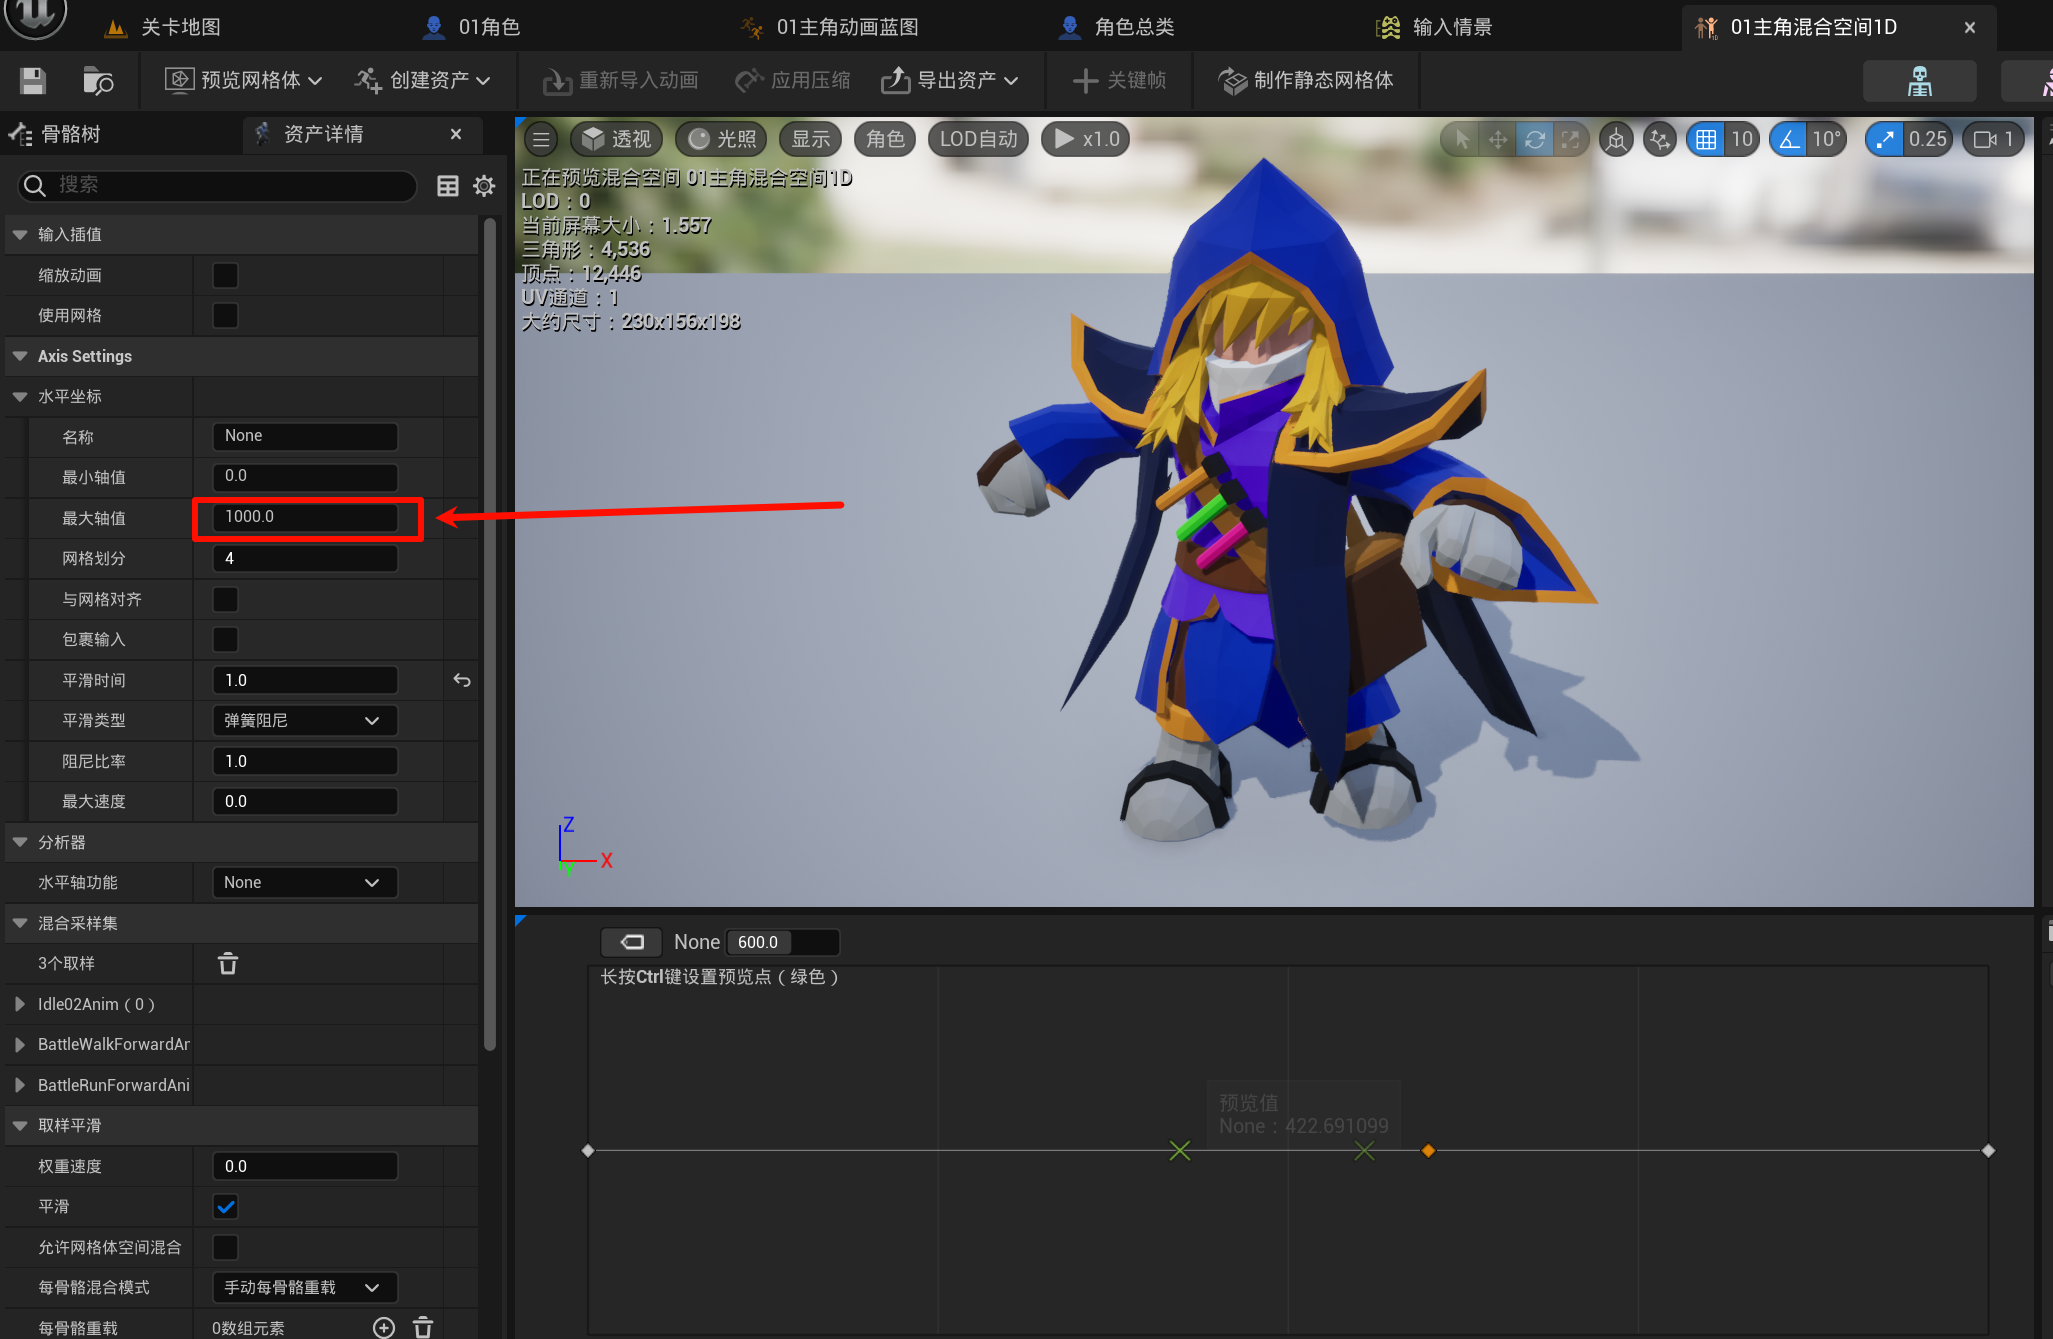Click the 最大轴值 input field showing 1000.0
Image resolution: width=2053 pixels, height=1339 pixels.
point(304,517)
